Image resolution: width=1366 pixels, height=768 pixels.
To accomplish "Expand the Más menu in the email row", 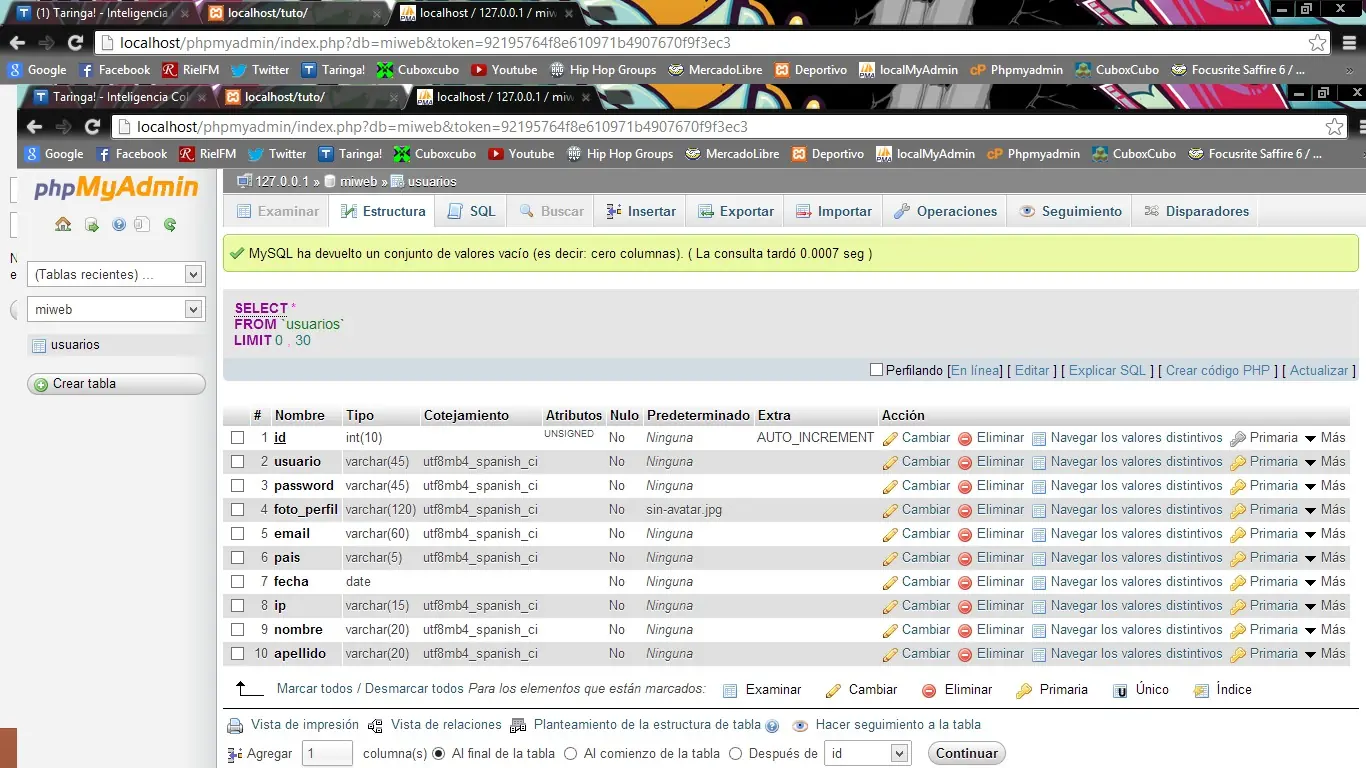I will [1325, 534].
